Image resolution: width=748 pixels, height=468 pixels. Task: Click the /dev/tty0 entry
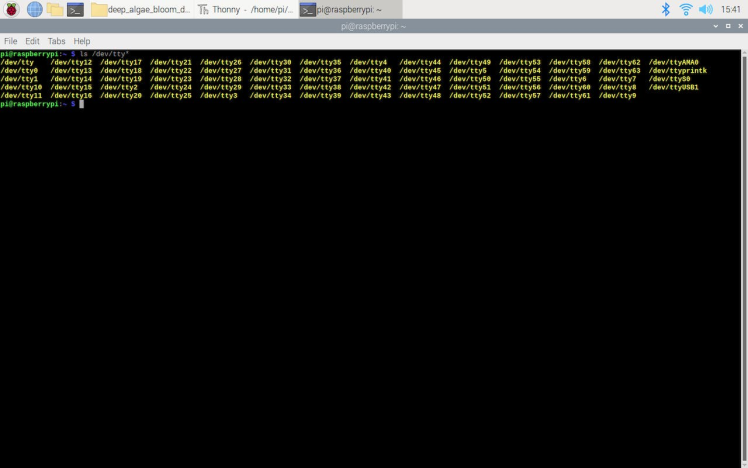[19, 71]
